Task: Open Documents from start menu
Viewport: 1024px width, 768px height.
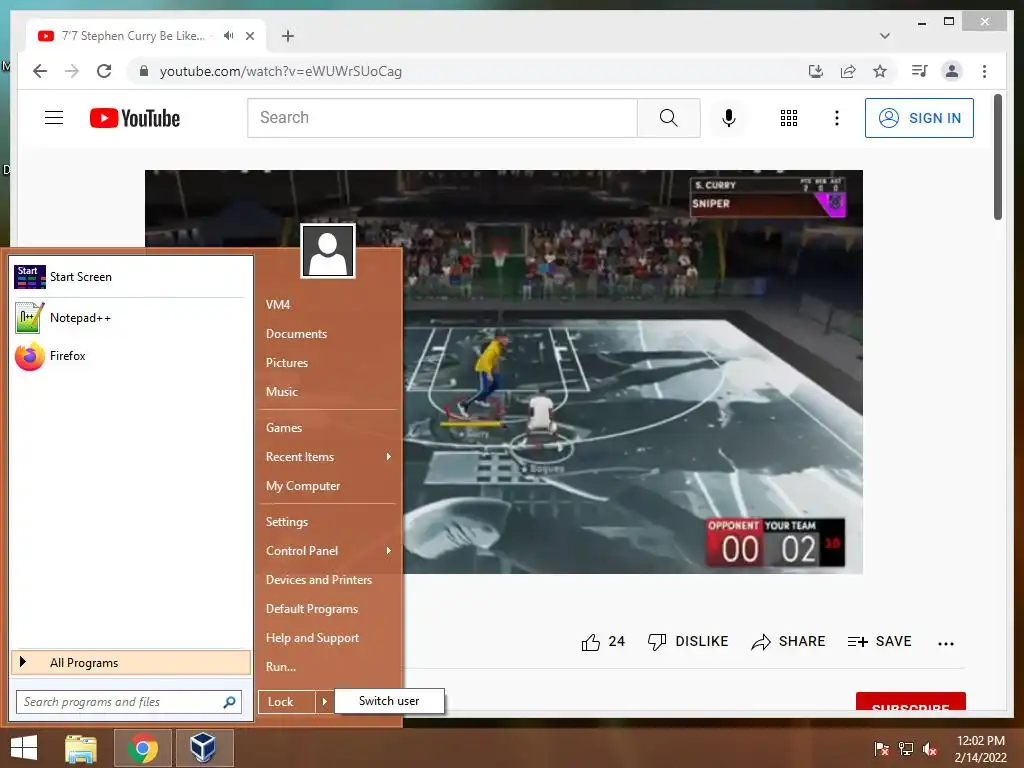Action: (x=296, y=334)
